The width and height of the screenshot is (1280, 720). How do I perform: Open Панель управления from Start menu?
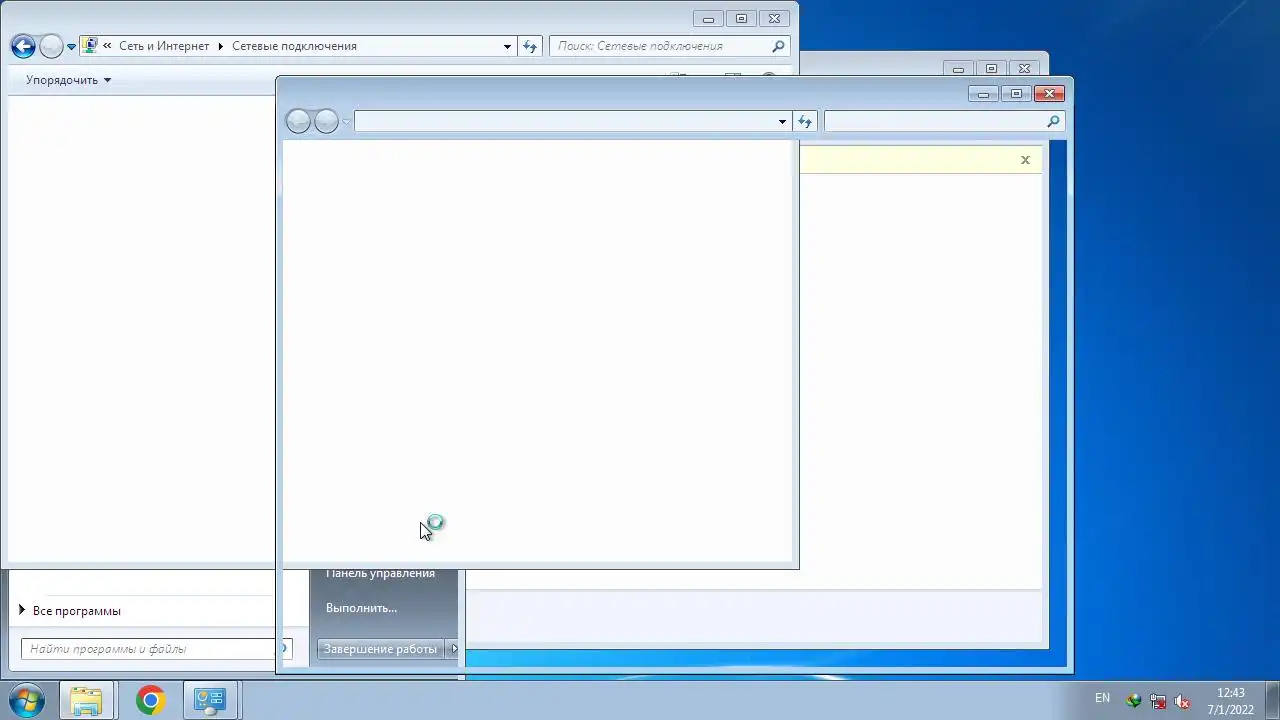380,574
